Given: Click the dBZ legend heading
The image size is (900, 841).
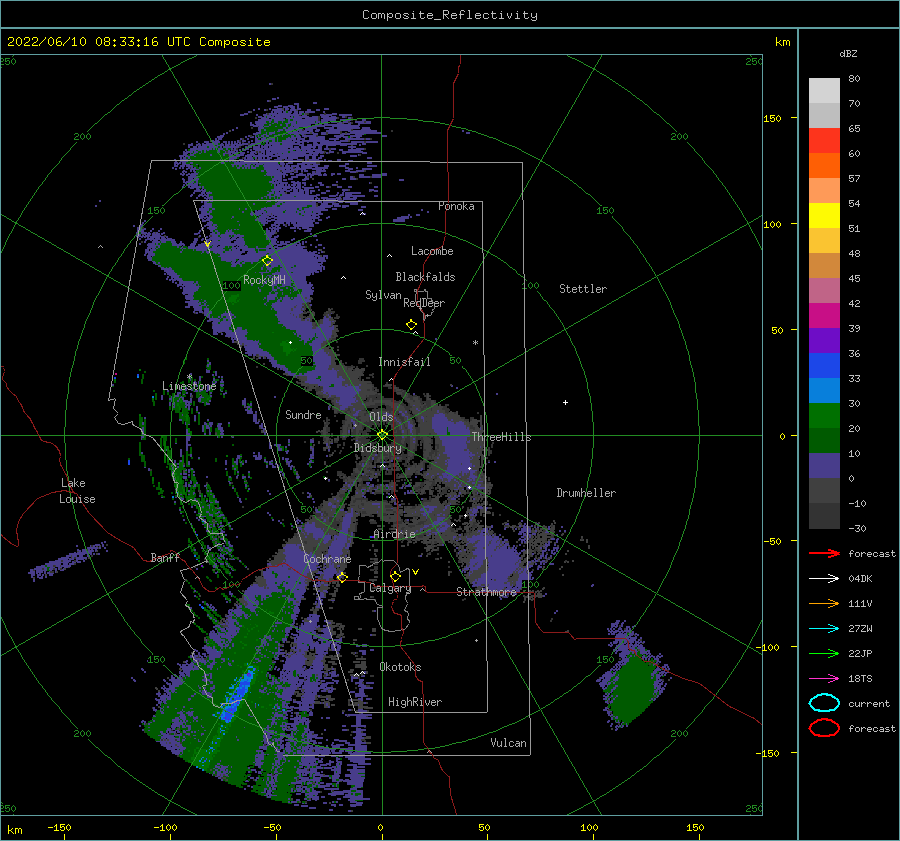Looking at the screenshot, I should [x=848, y=53].
